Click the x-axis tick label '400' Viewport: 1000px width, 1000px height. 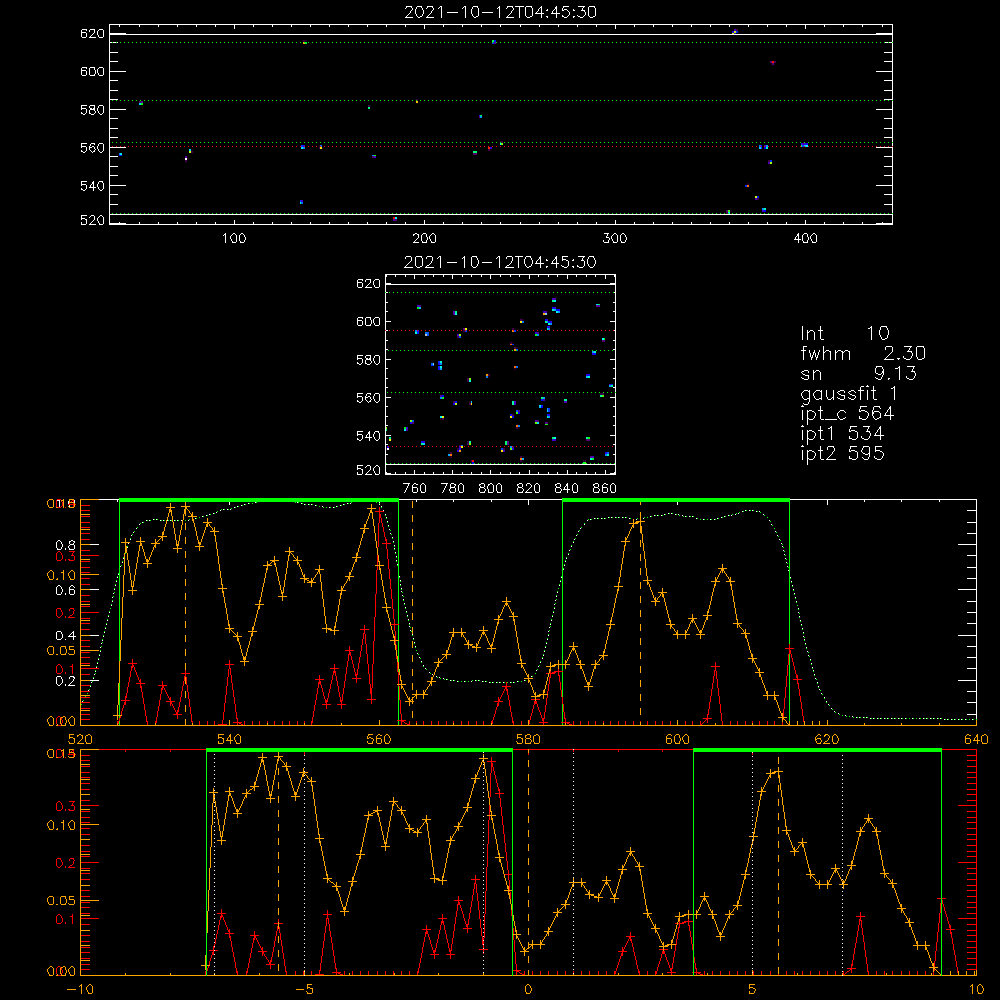pos(805,239)
